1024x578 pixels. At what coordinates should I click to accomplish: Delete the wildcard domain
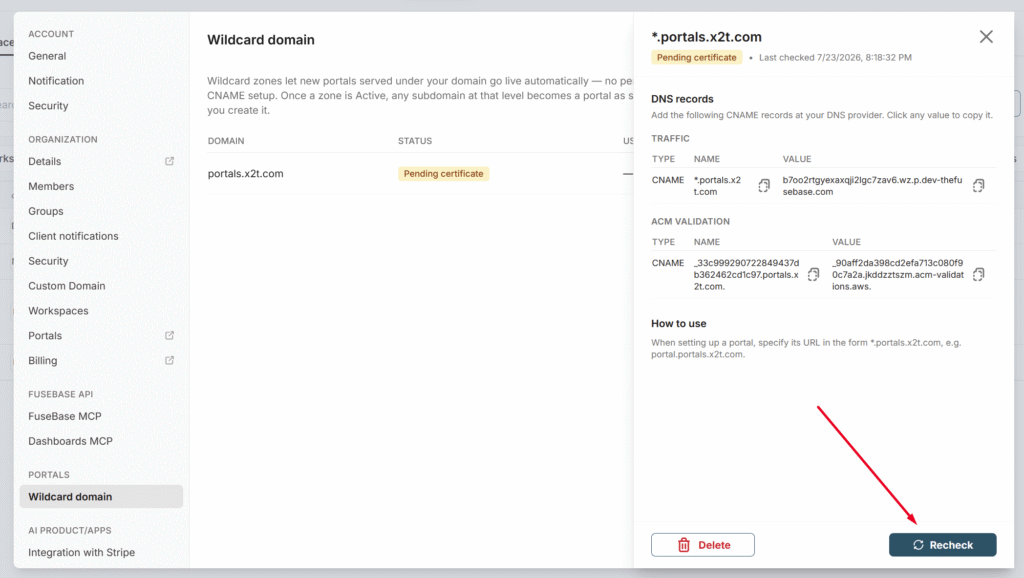(703, 545)
